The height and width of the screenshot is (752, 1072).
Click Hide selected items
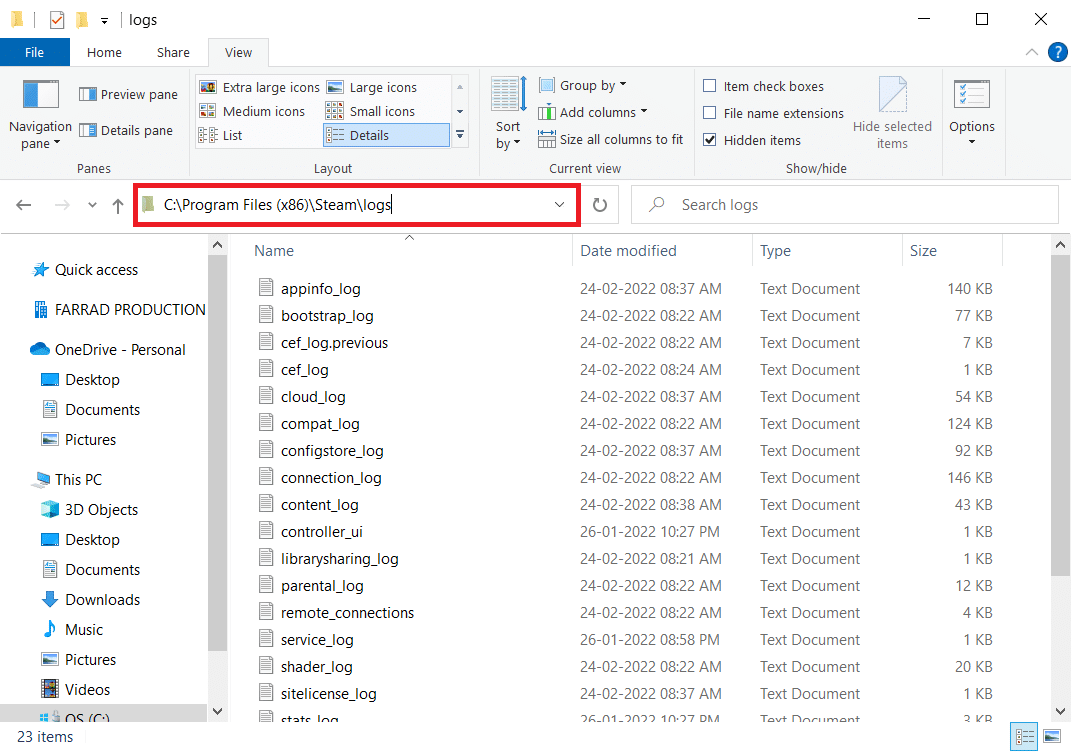click(x=892, y=114)
